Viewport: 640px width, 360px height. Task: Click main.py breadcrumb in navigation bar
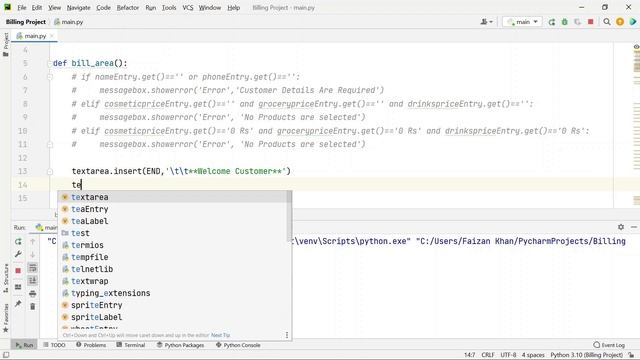[x=69, y=22]
